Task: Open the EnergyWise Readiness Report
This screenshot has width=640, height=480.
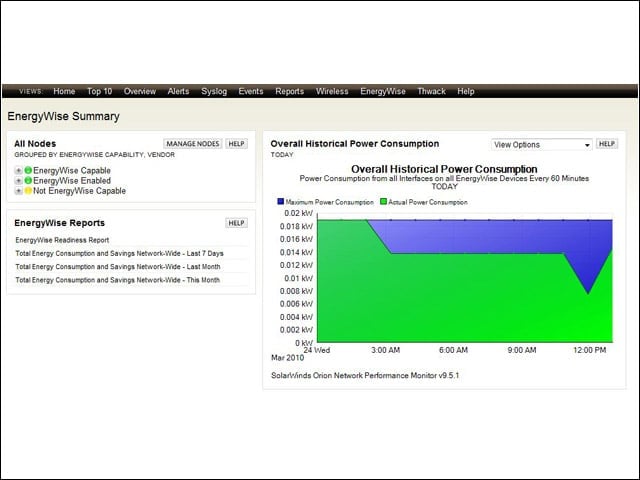Action: click(x=62, y=240)
